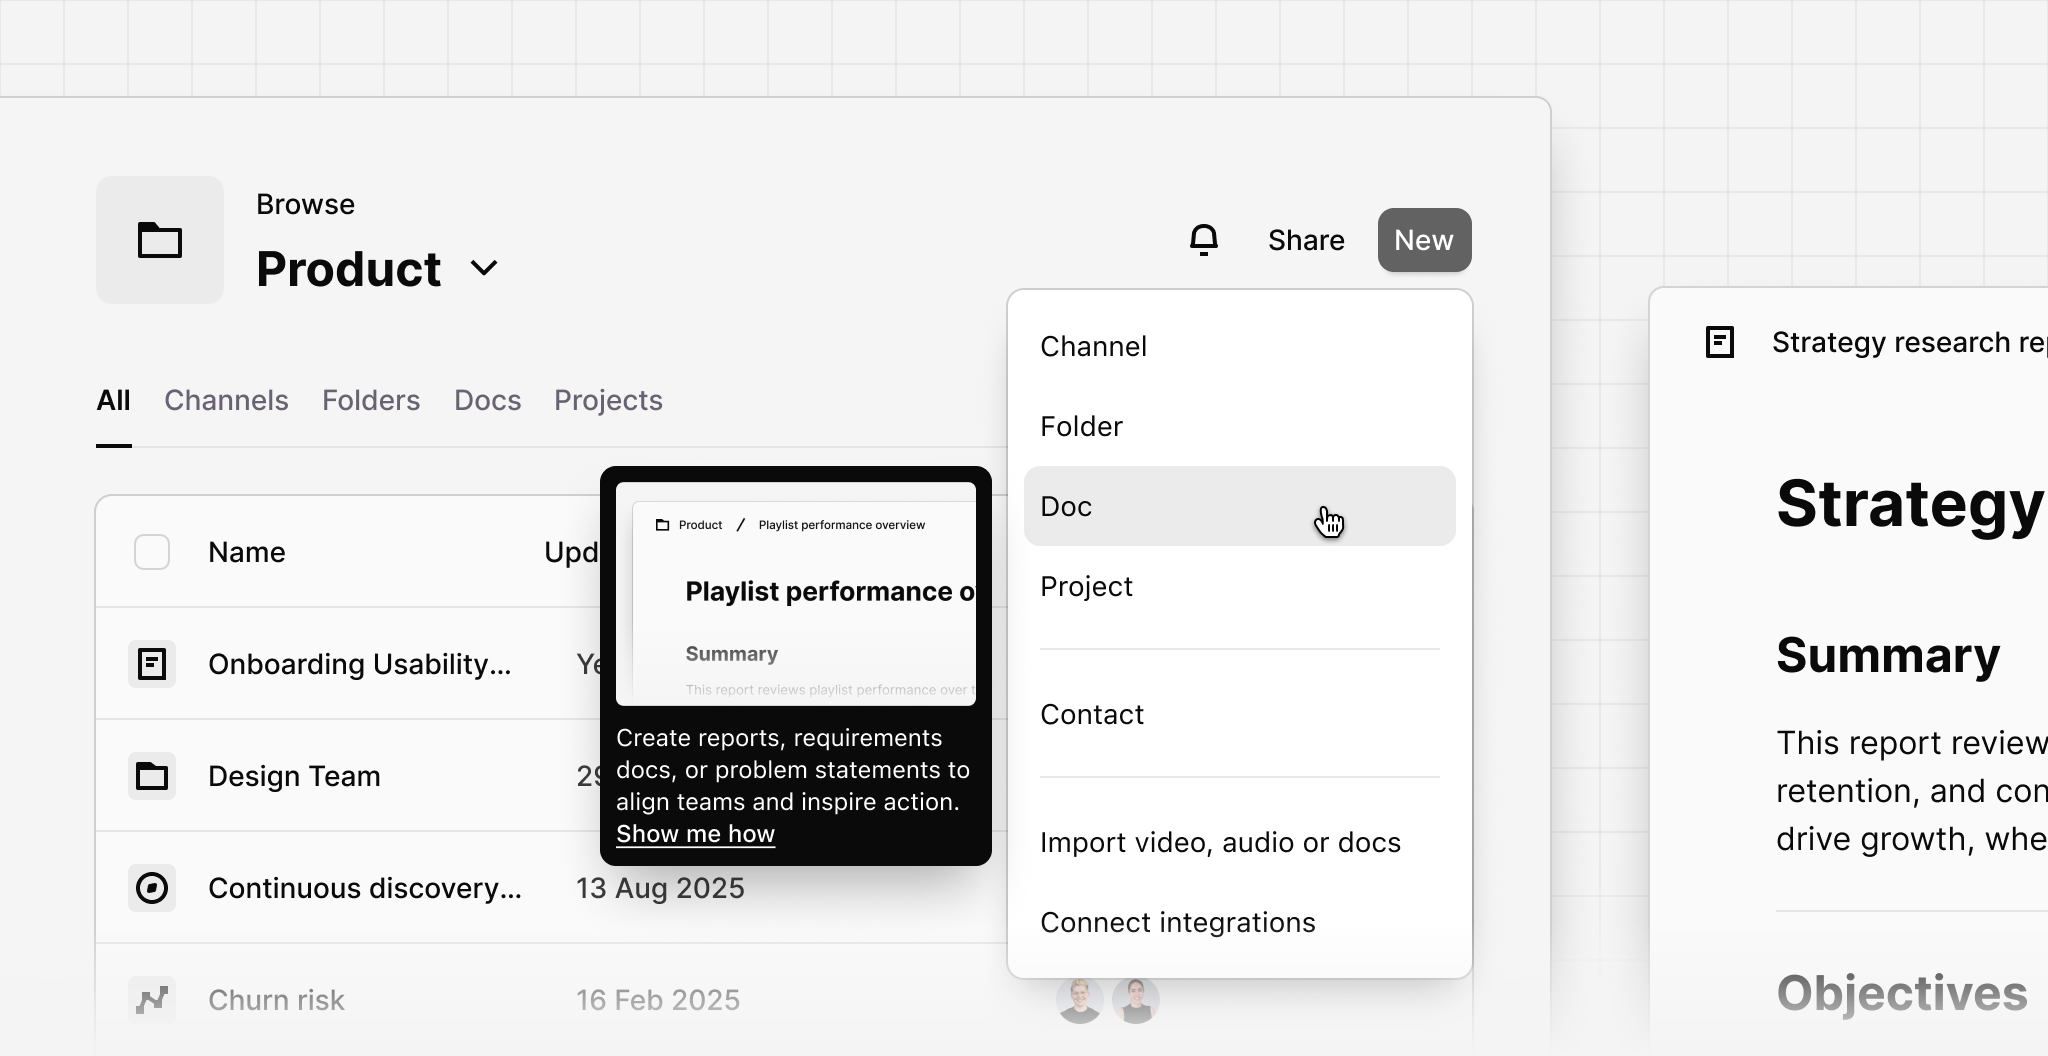Viewport: 2048px width, 1056px height.
Task: Click the project icon beside Continuous discovery
Action: [152, 888]
